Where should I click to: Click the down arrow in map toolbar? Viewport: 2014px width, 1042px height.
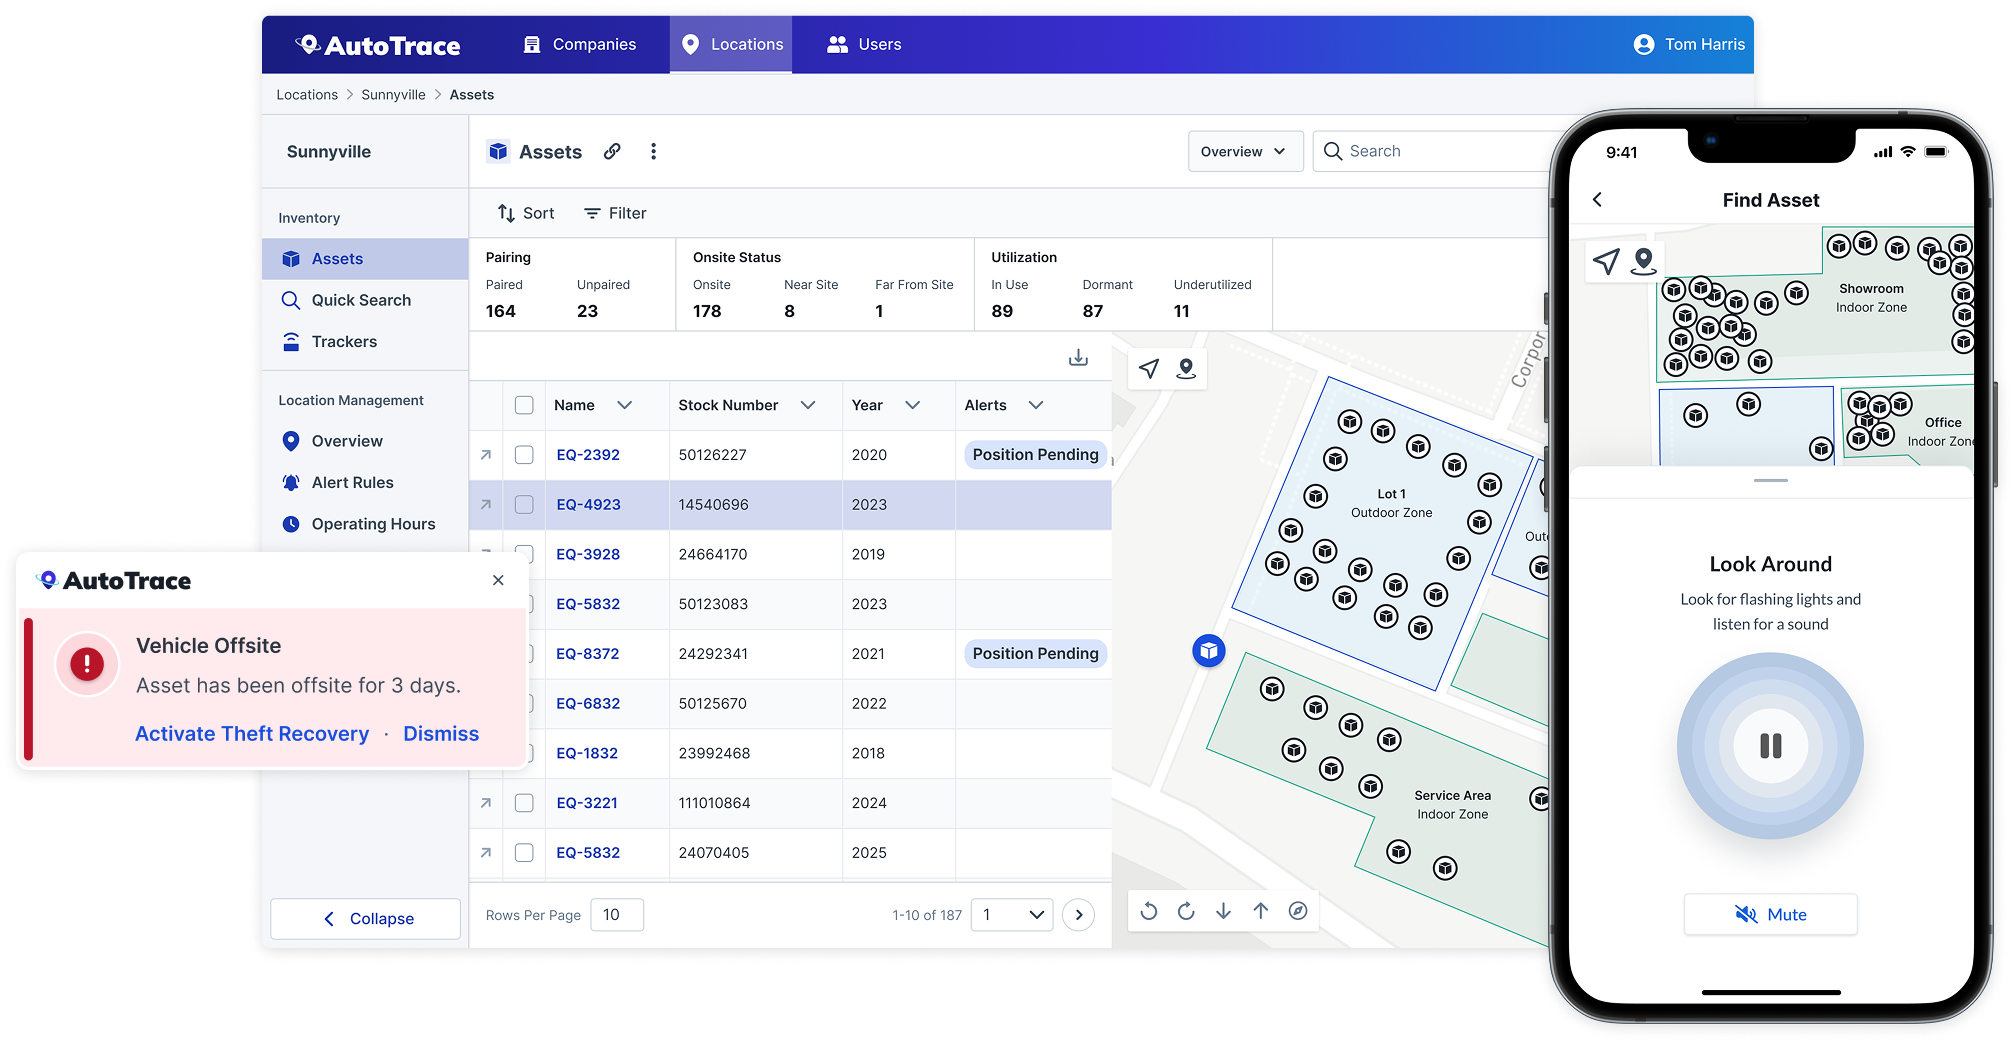[x=1223, y=911]
